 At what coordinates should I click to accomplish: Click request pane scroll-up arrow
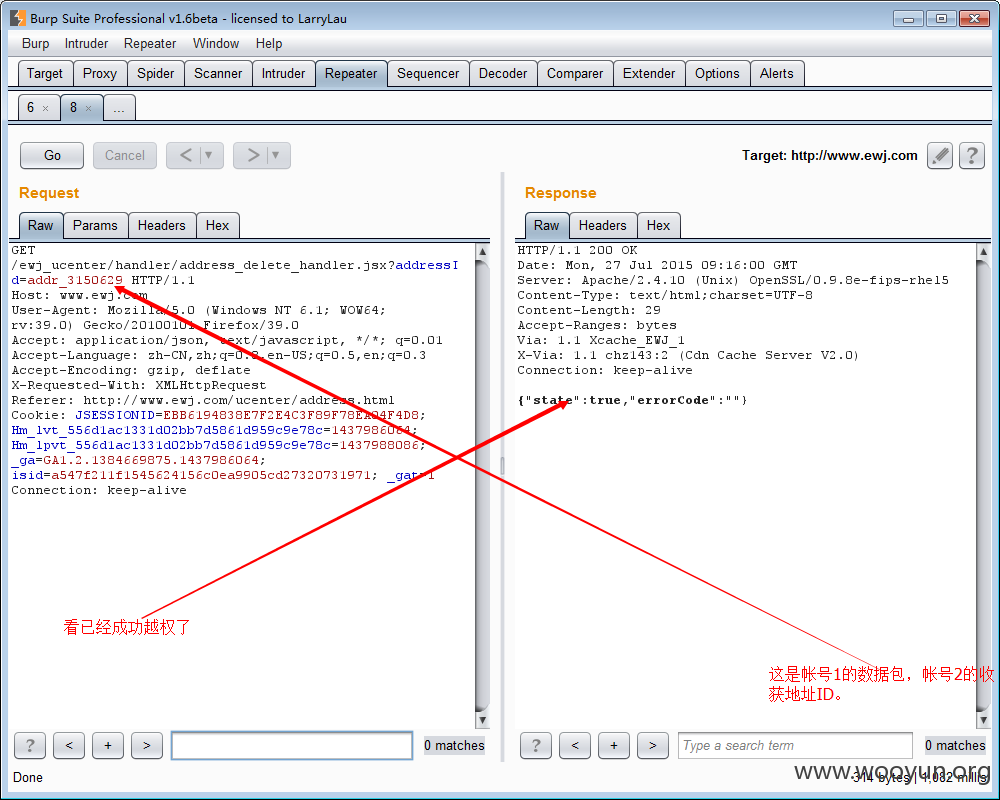pyautogui.click(x=483, y=251)
